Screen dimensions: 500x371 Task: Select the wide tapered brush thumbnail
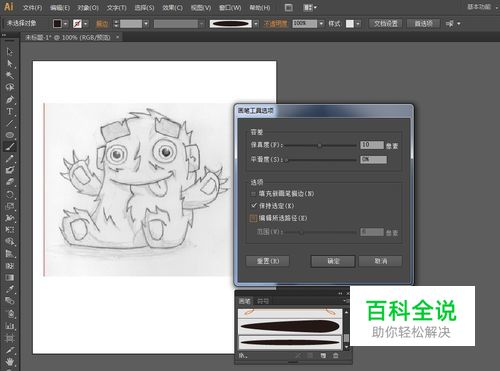(290, 326)
